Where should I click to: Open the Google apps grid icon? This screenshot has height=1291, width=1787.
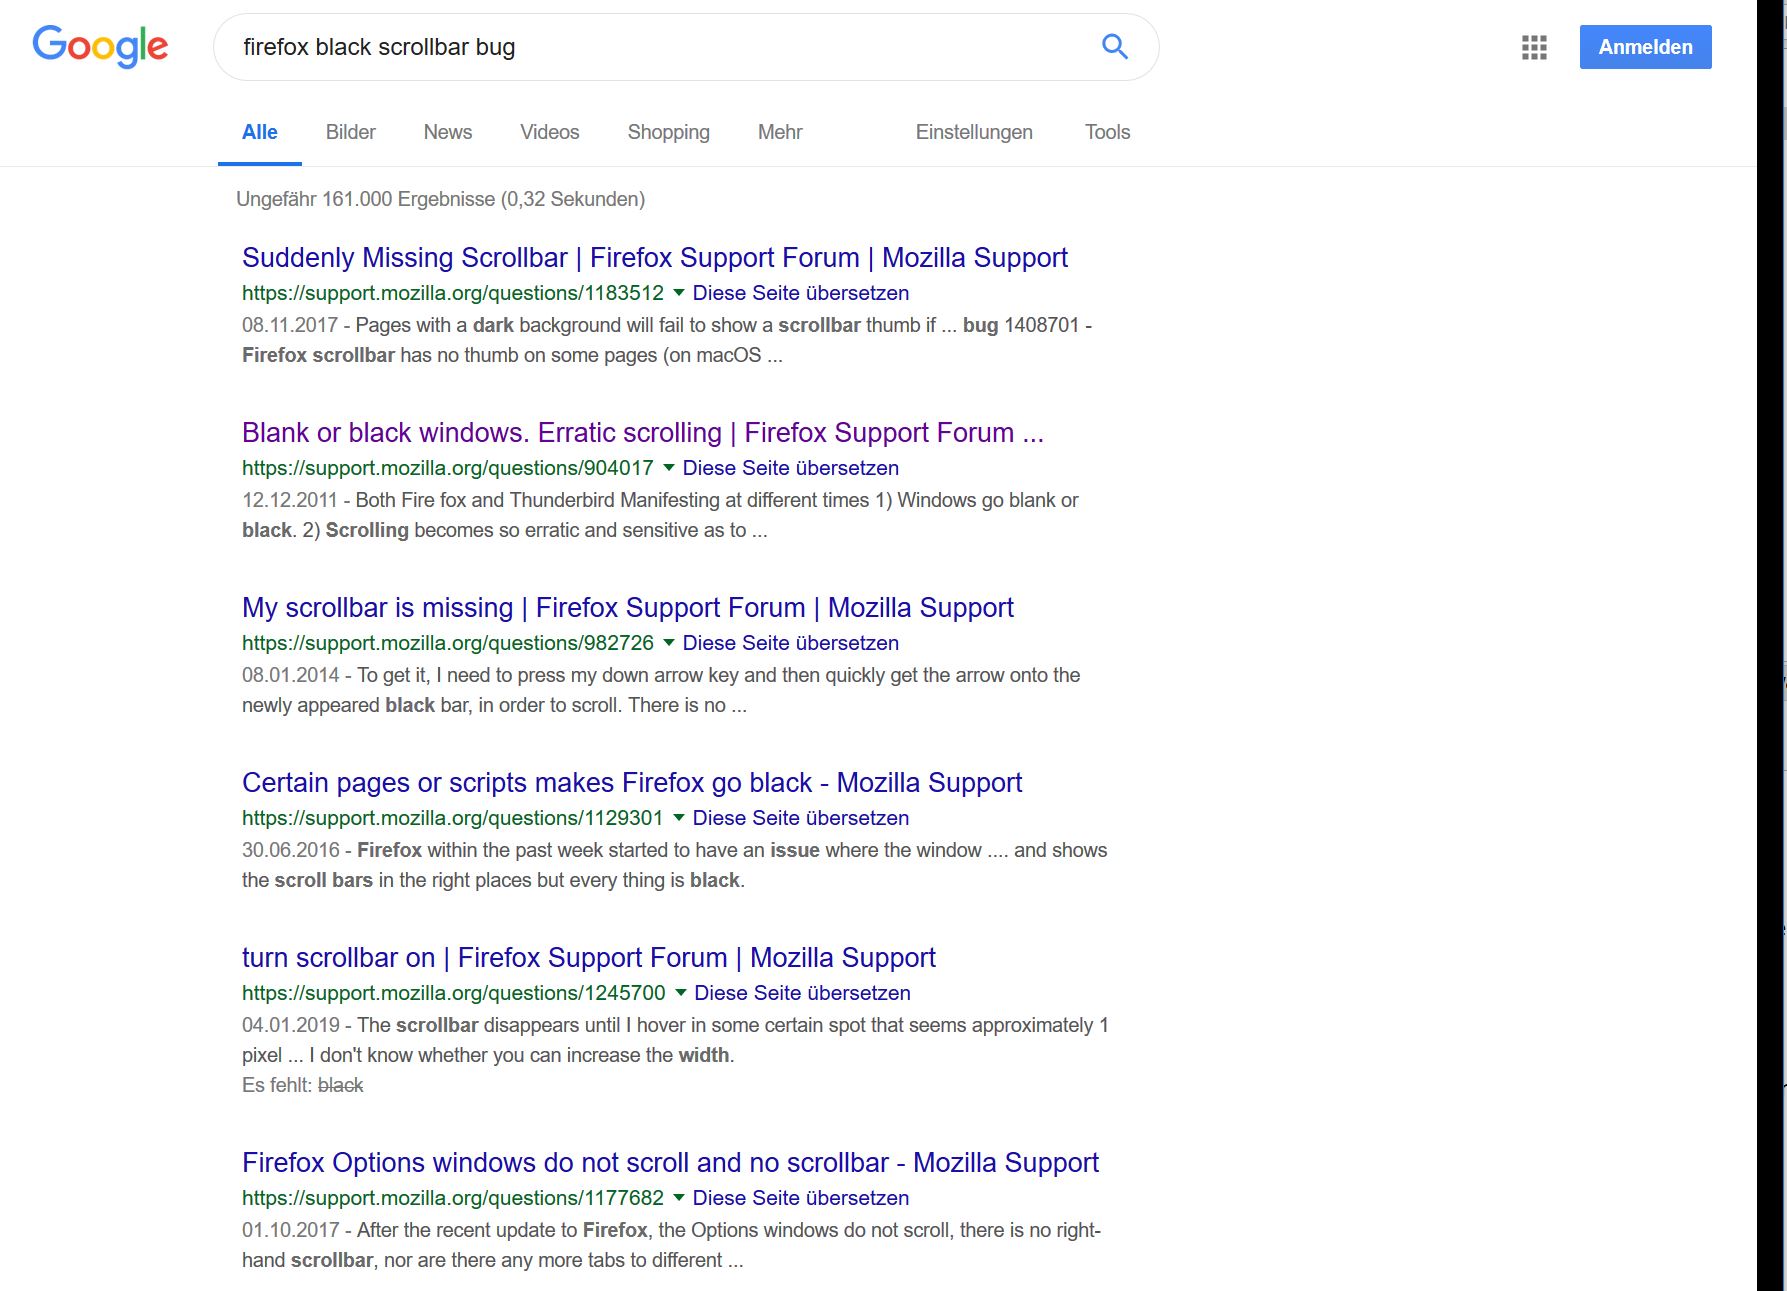pos(1534,47)
